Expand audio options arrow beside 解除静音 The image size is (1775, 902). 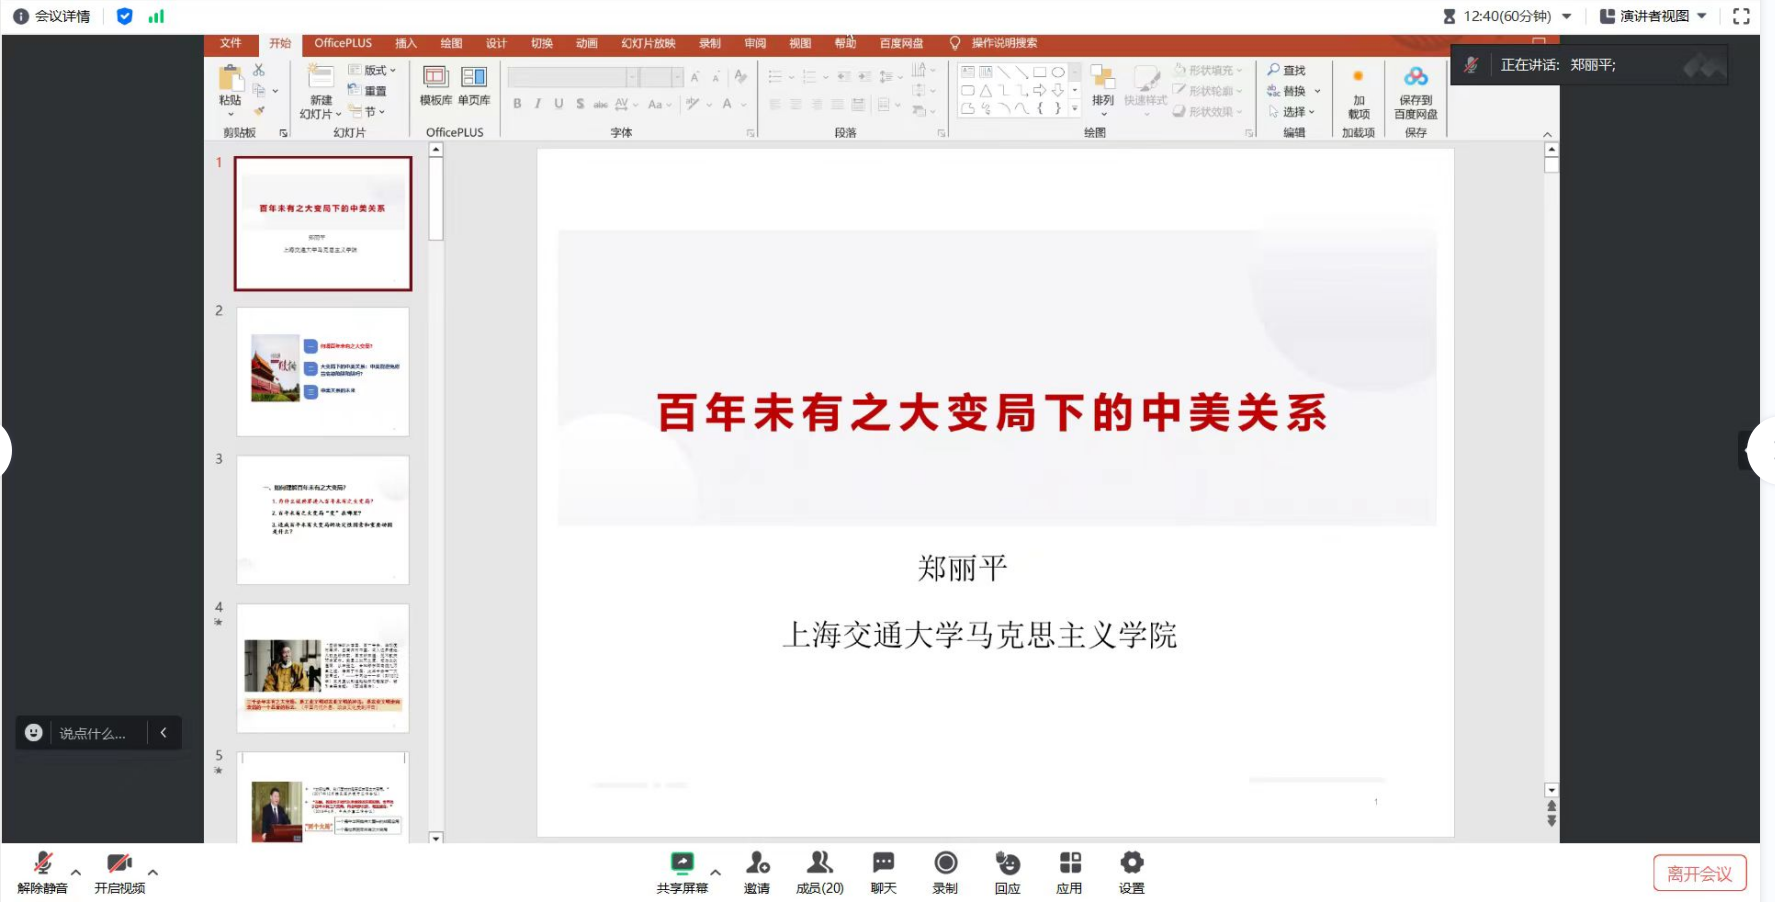76,872
